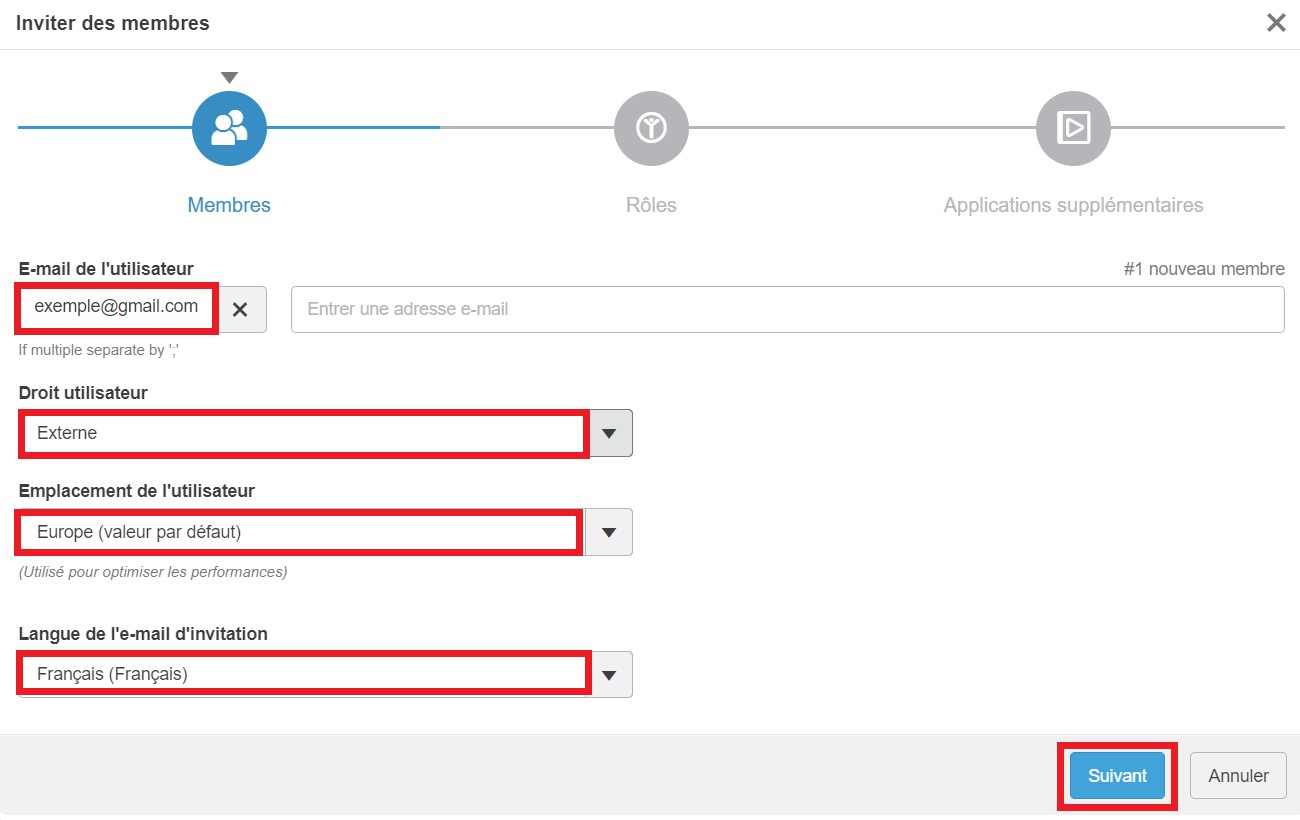Click the #1 nouveau membre counter
1300x820 pixels.
coord(1204,269)
